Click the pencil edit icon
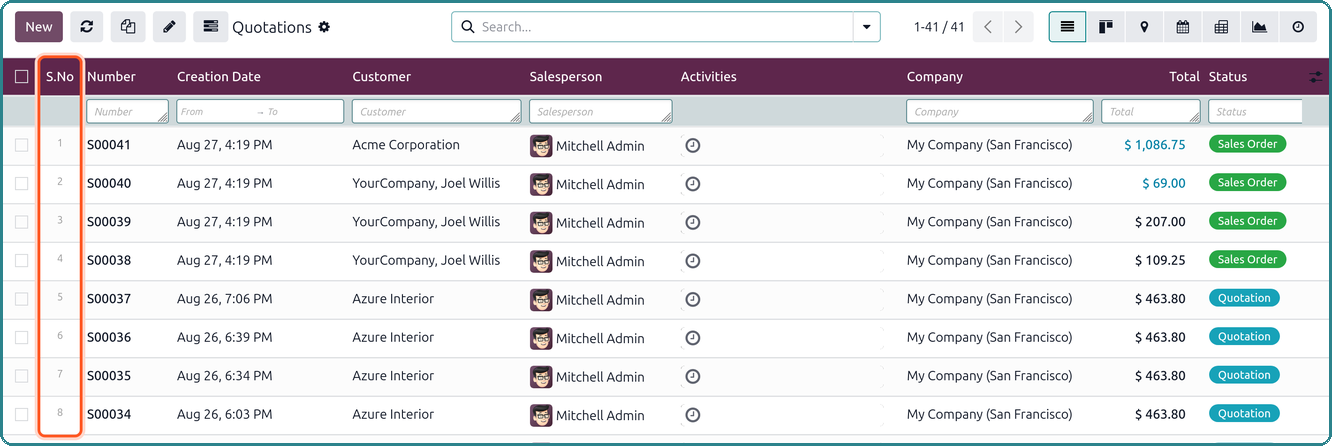Screen dimensions: 1332x446 coord(169,27)
